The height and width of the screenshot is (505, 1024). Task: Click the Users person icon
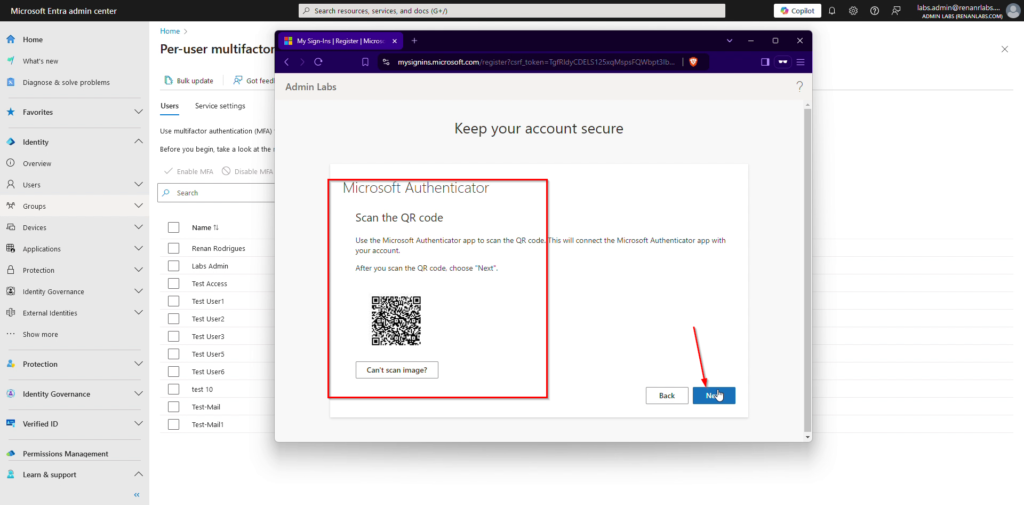coord(10,185)
